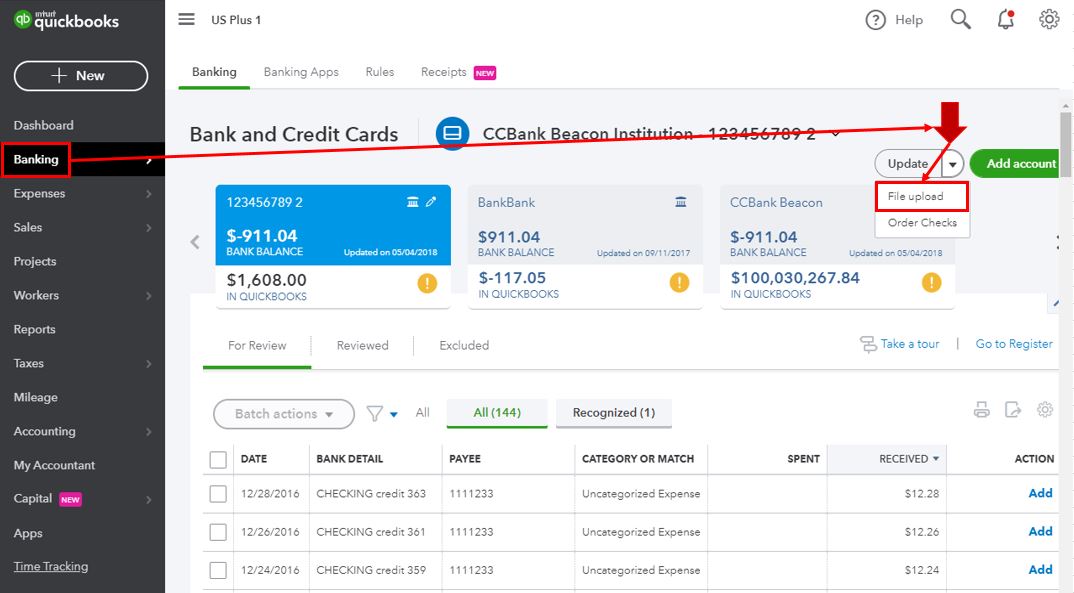Tick the select-all header checkbox
Viewport: 1074px width, 593px height.
218,459
